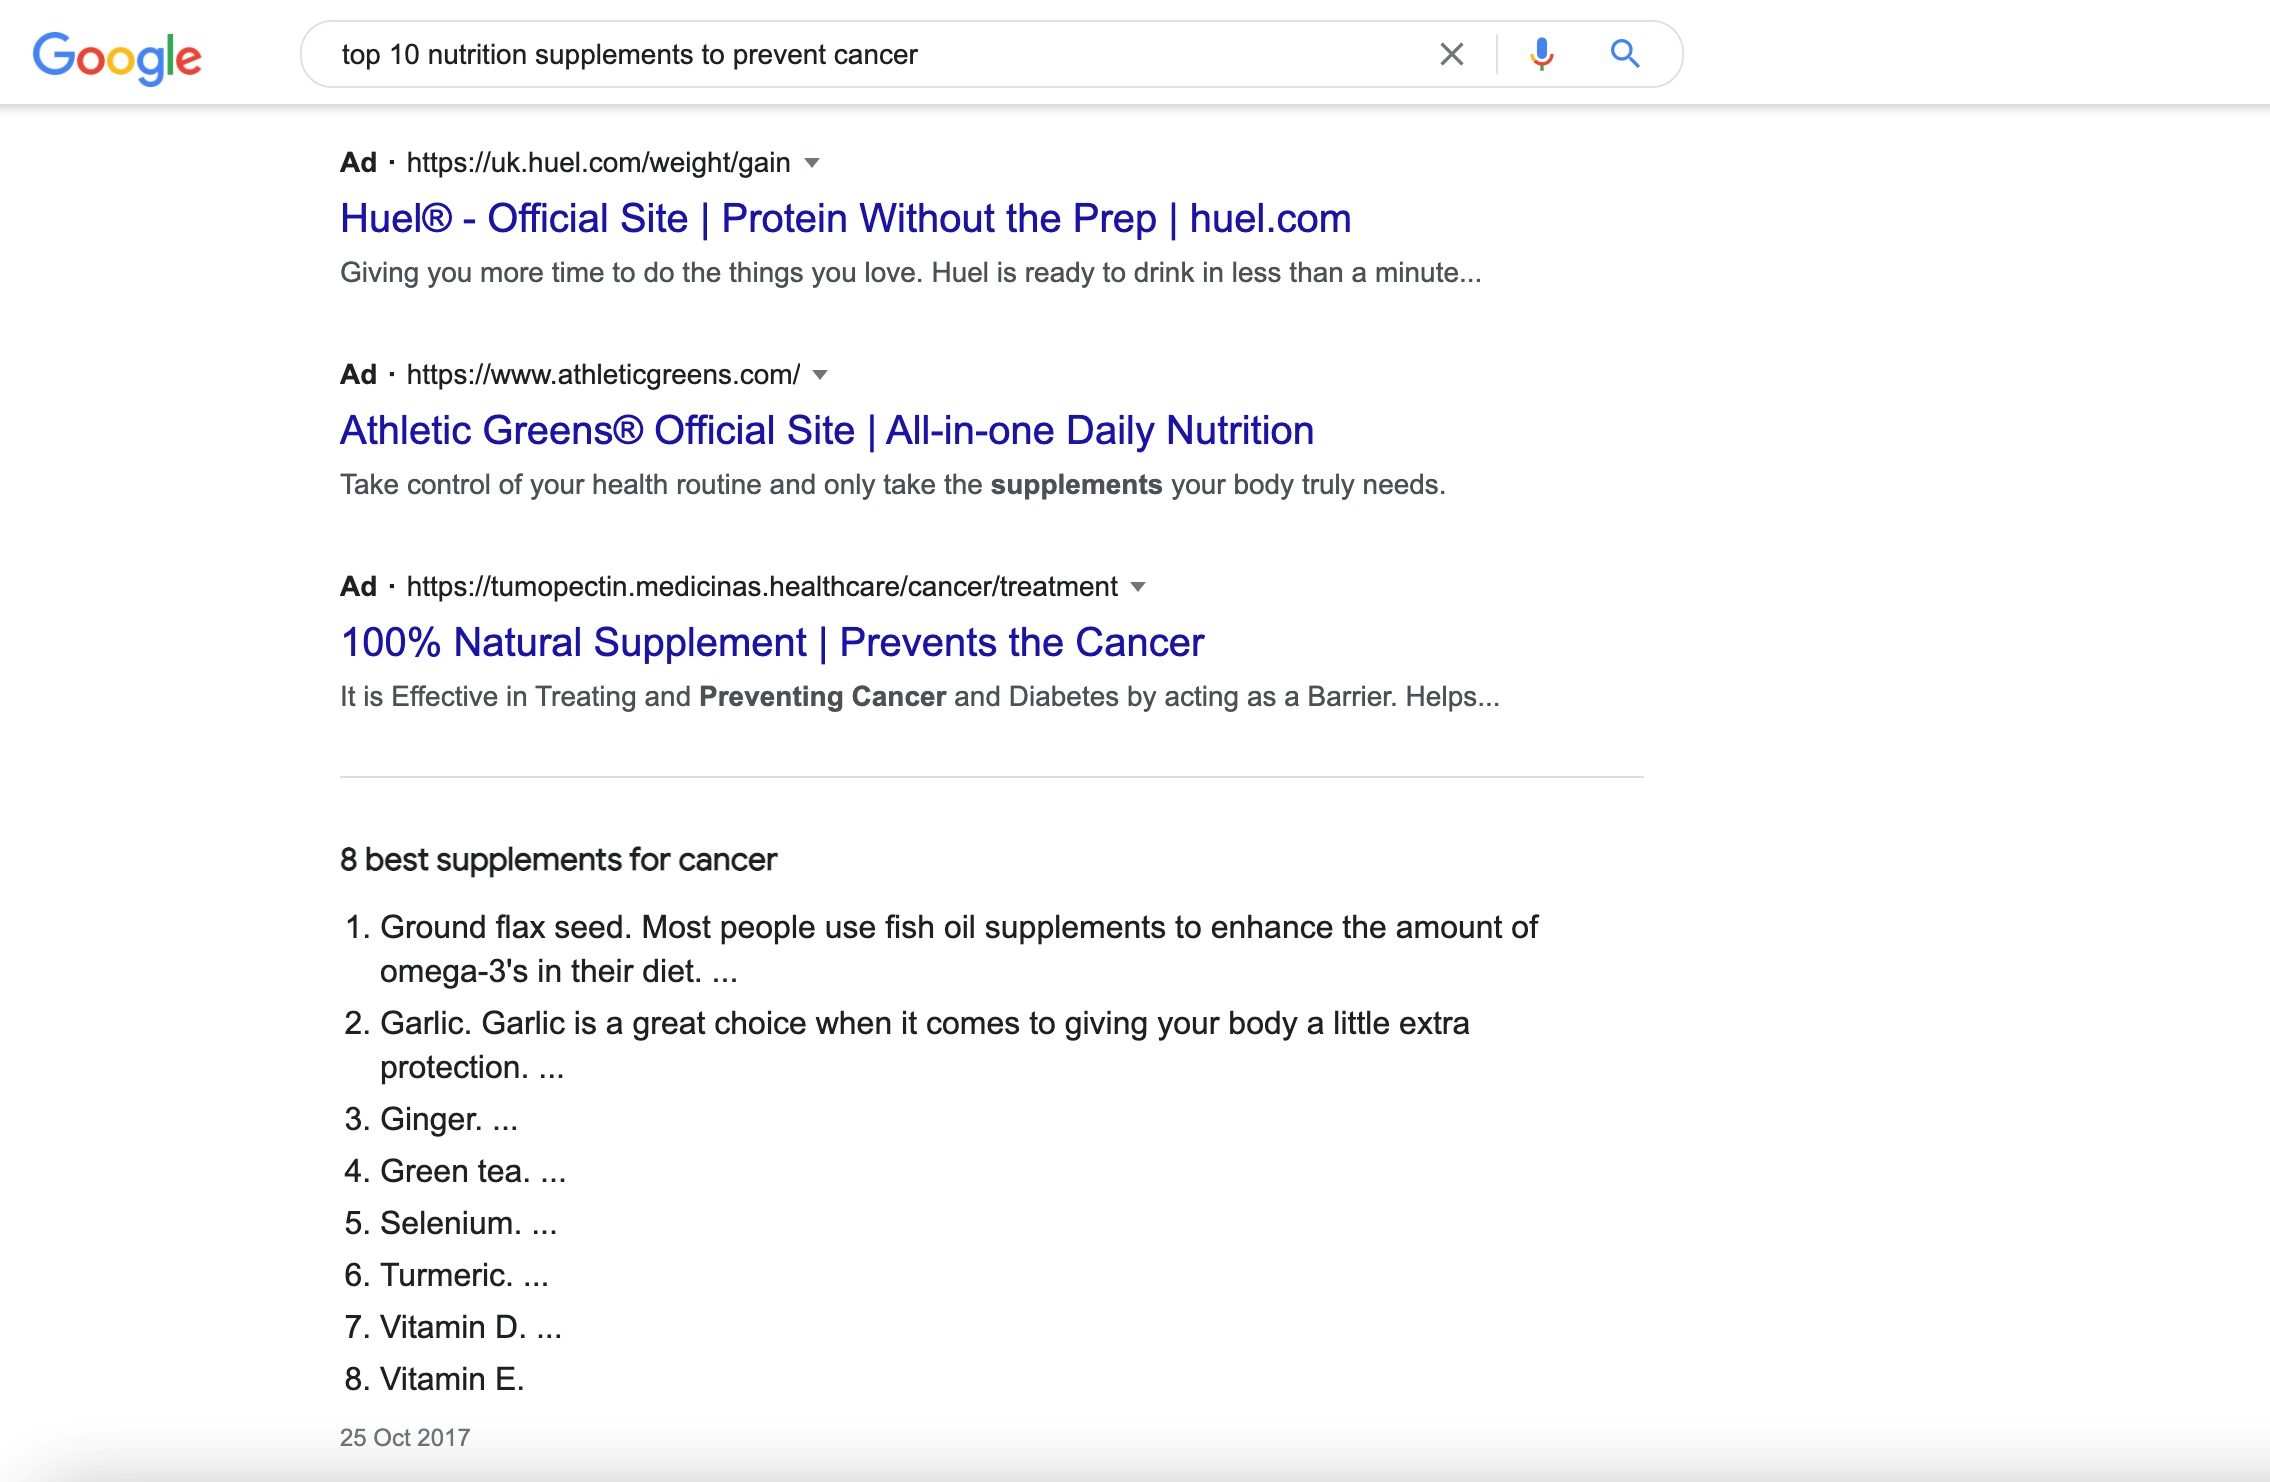The height and width of the screenshot is (1482, 2270).
Task: Open the Huel Official Site ad link
Action: (x=845, y=219)
